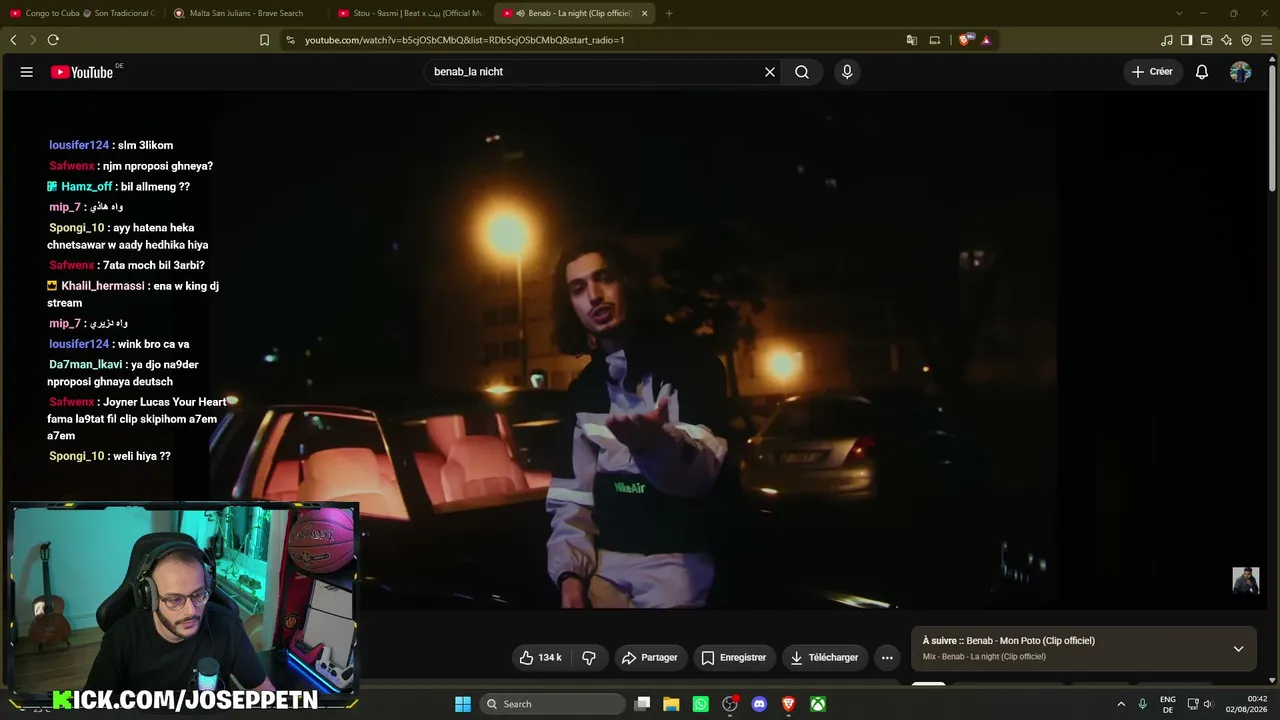The height and width of the screenshot is (720, 1280).
Task: Open the YouTube account avatar menu
Action: click(x=1241, y=72)
